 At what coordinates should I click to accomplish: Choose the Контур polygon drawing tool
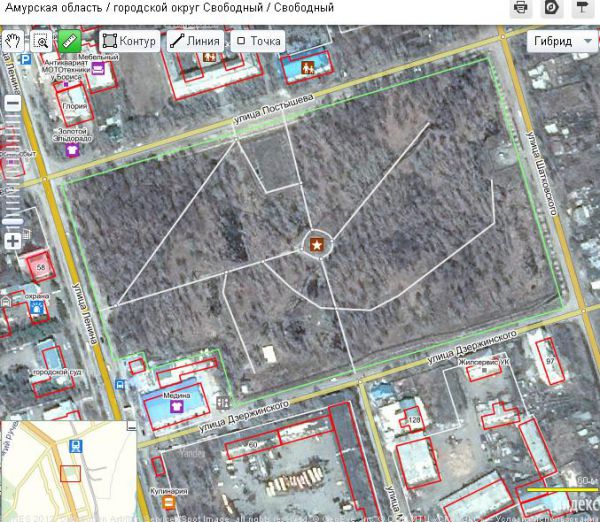(x=129, y=42)
